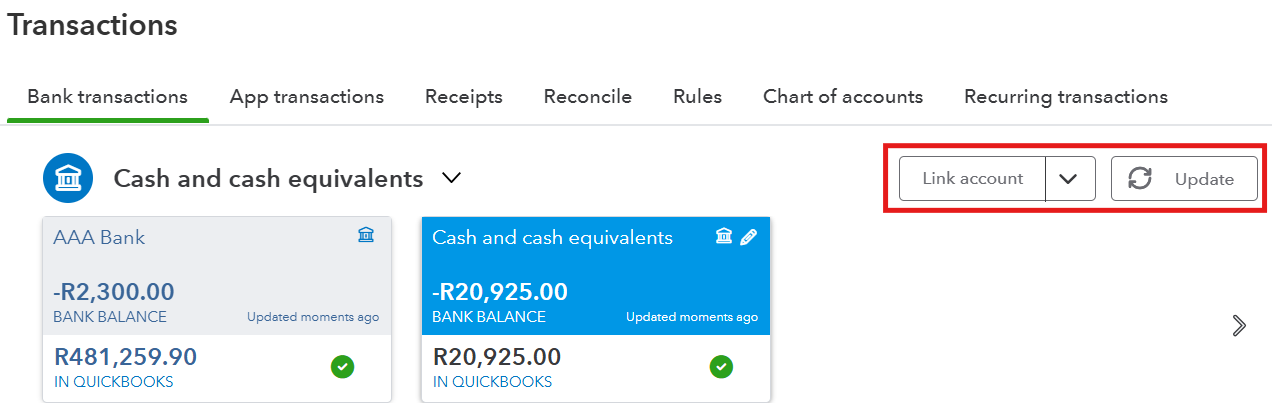The height and width of the screenshot is (403, 1272).
Task: View the Recurring transactions tab
Action: pos(1066,97)
